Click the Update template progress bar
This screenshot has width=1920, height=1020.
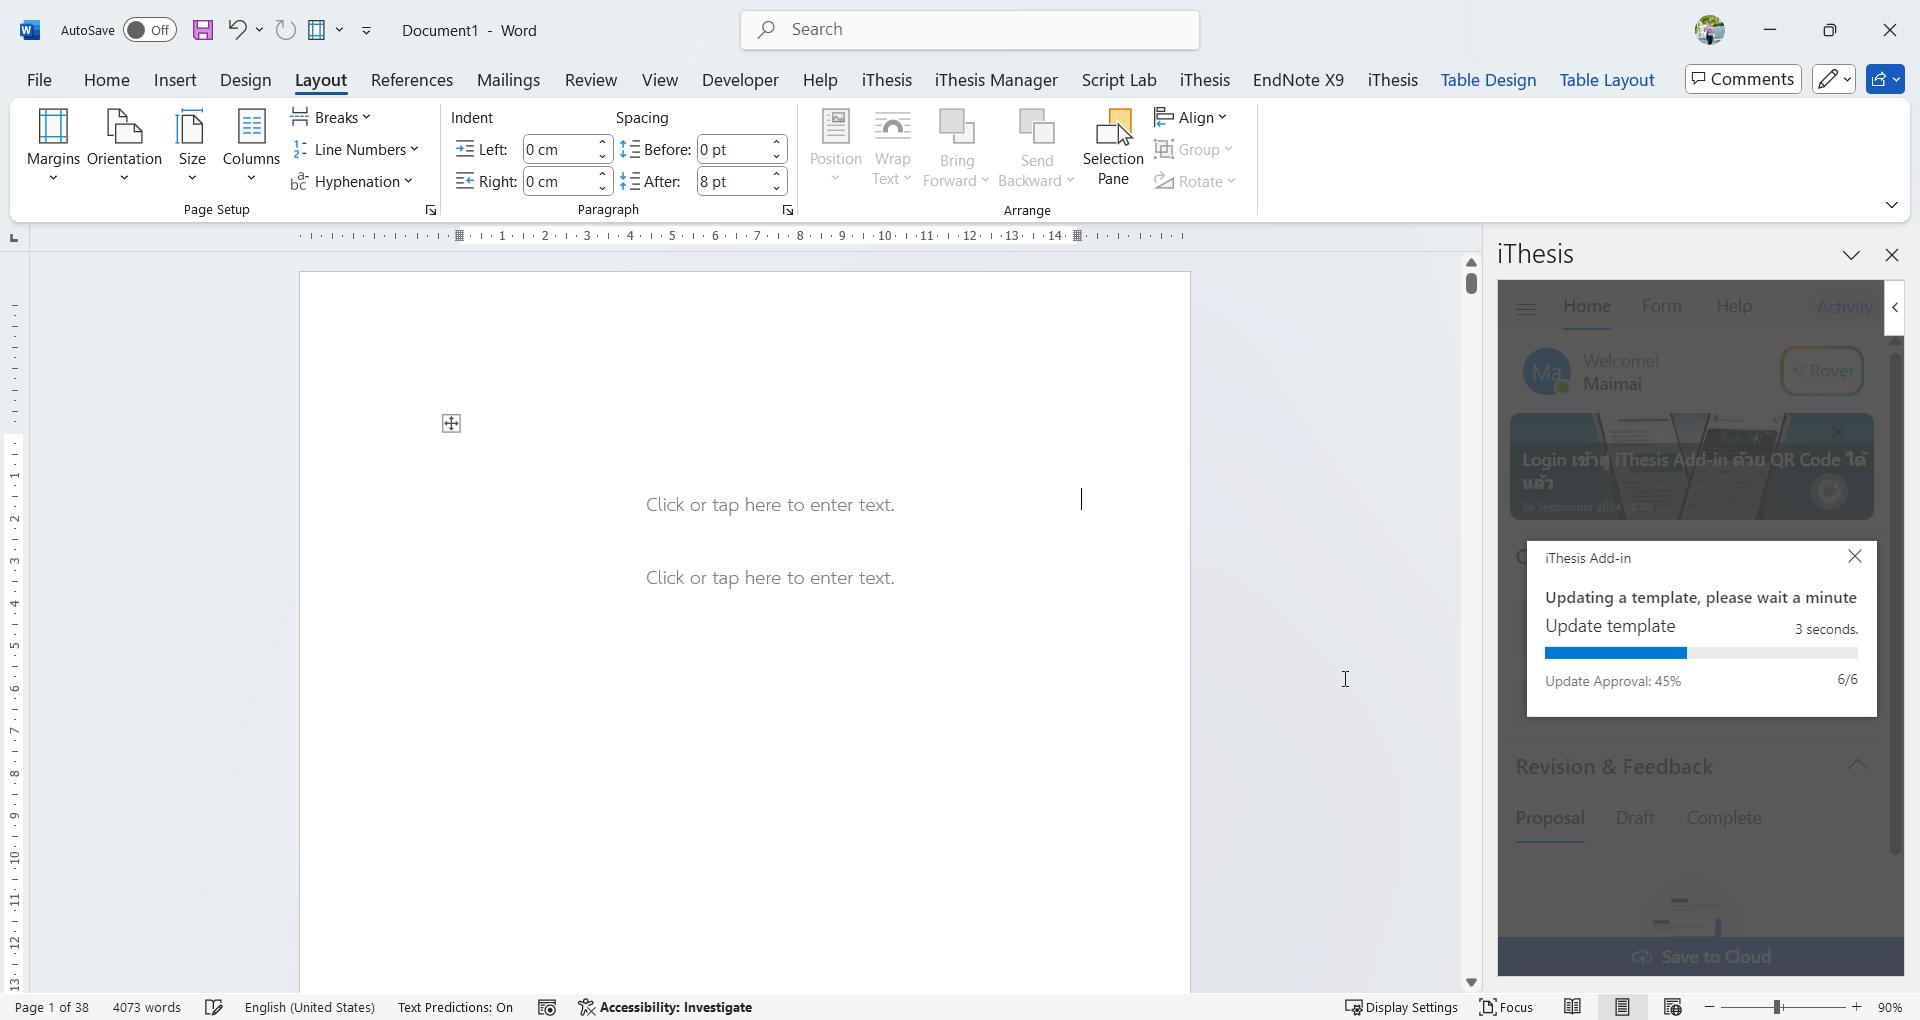coord(1701,653)
